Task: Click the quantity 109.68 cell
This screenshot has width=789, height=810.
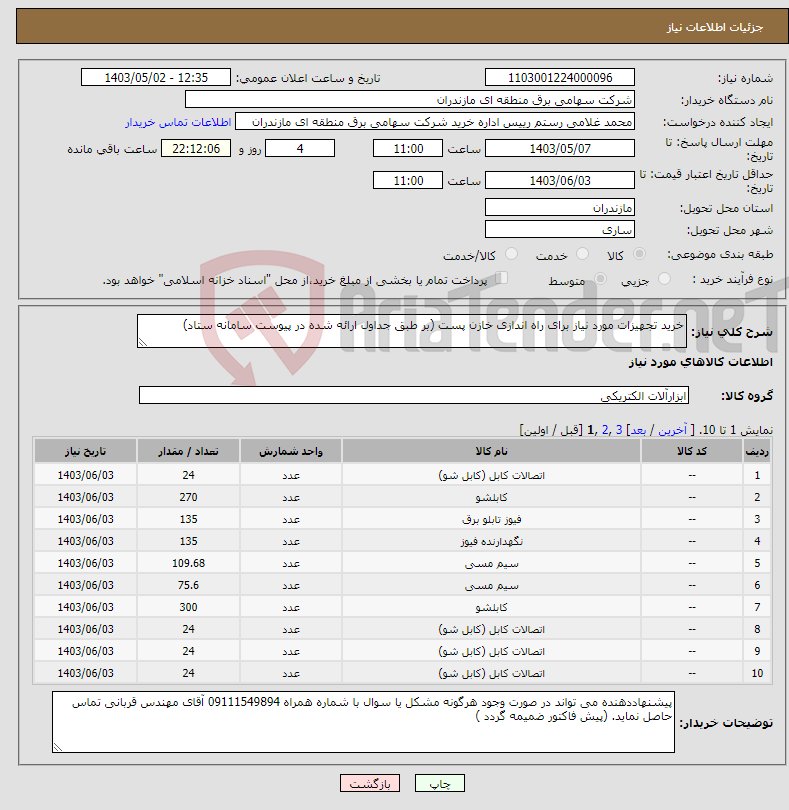Action: point(188,564)
